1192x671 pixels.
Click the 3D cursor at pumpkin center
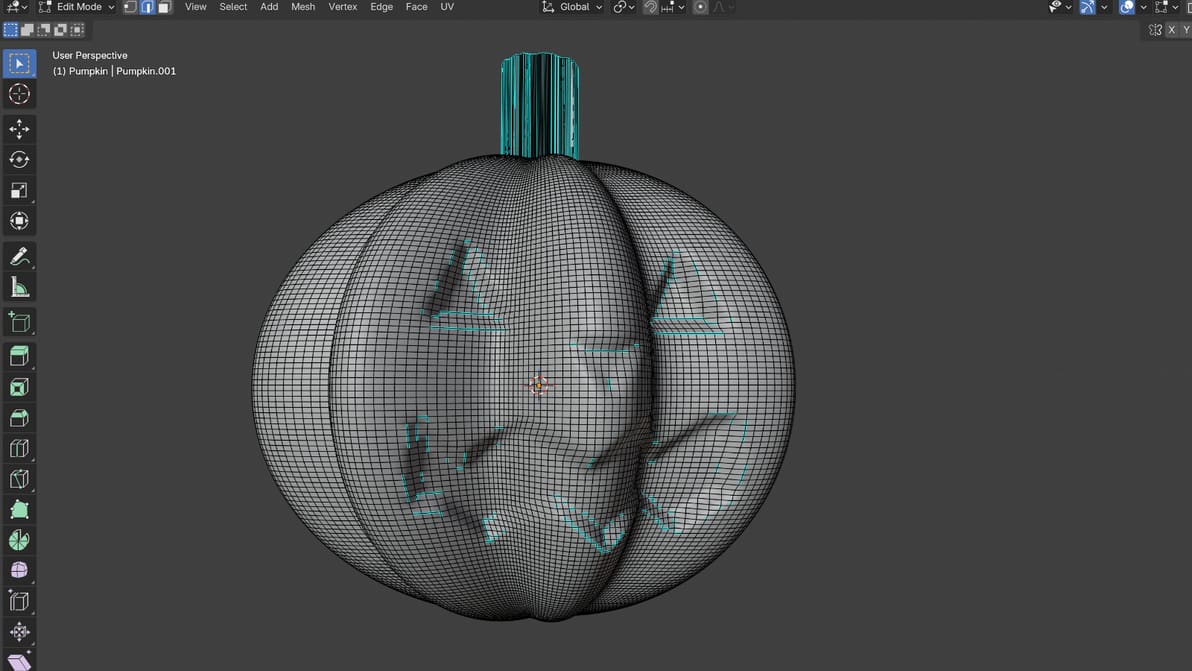(x=538, y=385)
